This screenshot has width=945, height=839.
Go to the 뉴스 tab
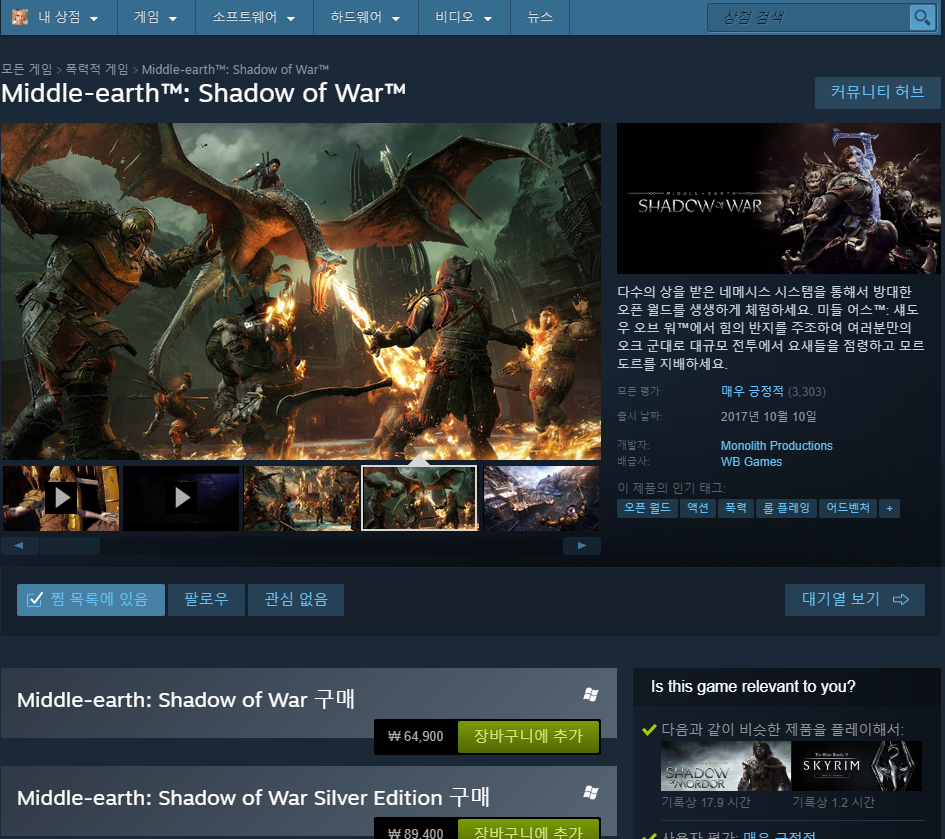tap(540, 17)
